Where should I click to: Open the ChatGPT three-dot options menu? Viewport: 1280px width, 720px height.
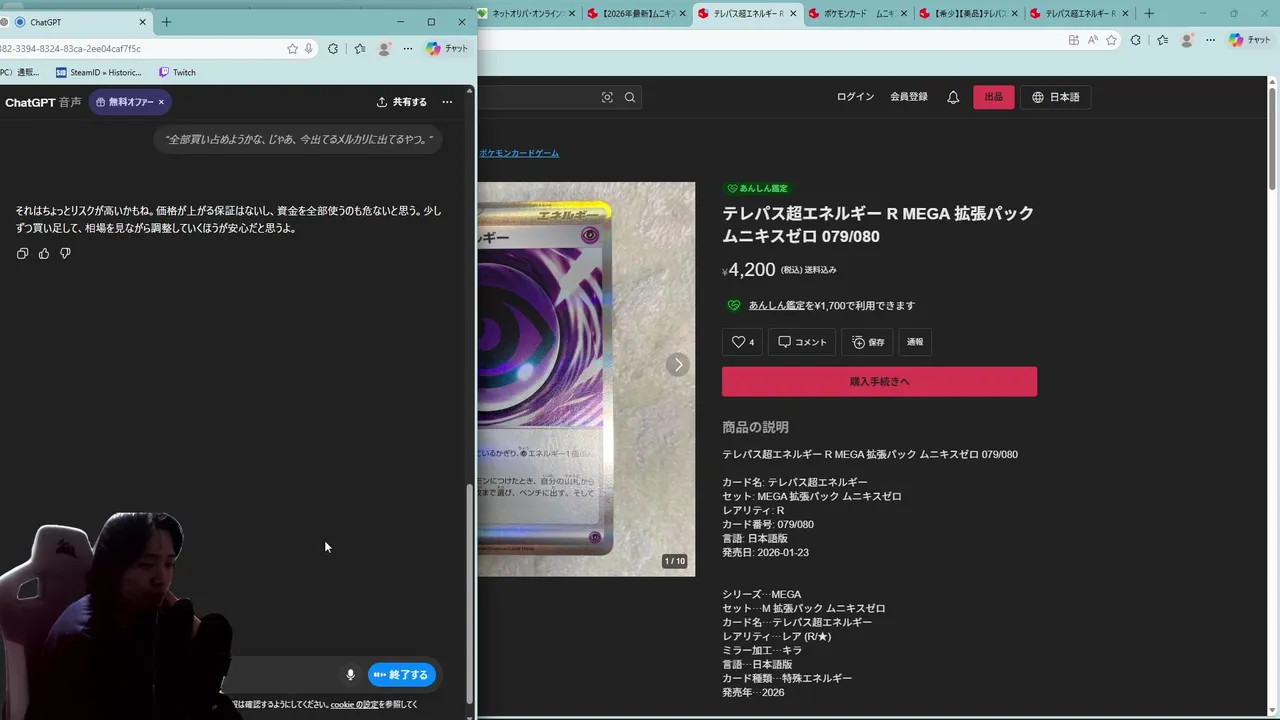(447, 102)
